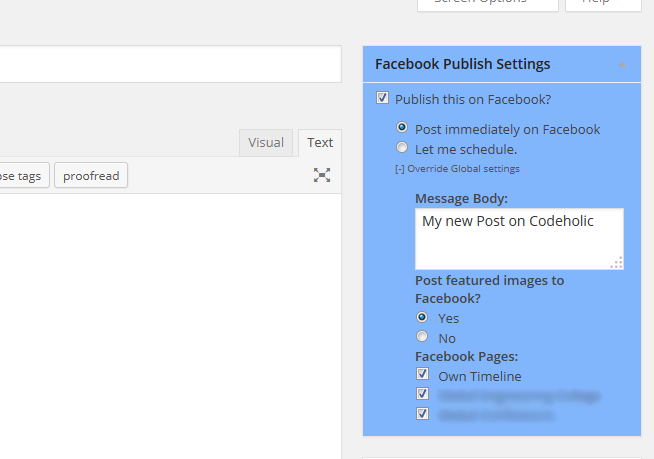654x459 pixels.
Task: Select Yes for posting featured images
Action: [x=422, y=317]
